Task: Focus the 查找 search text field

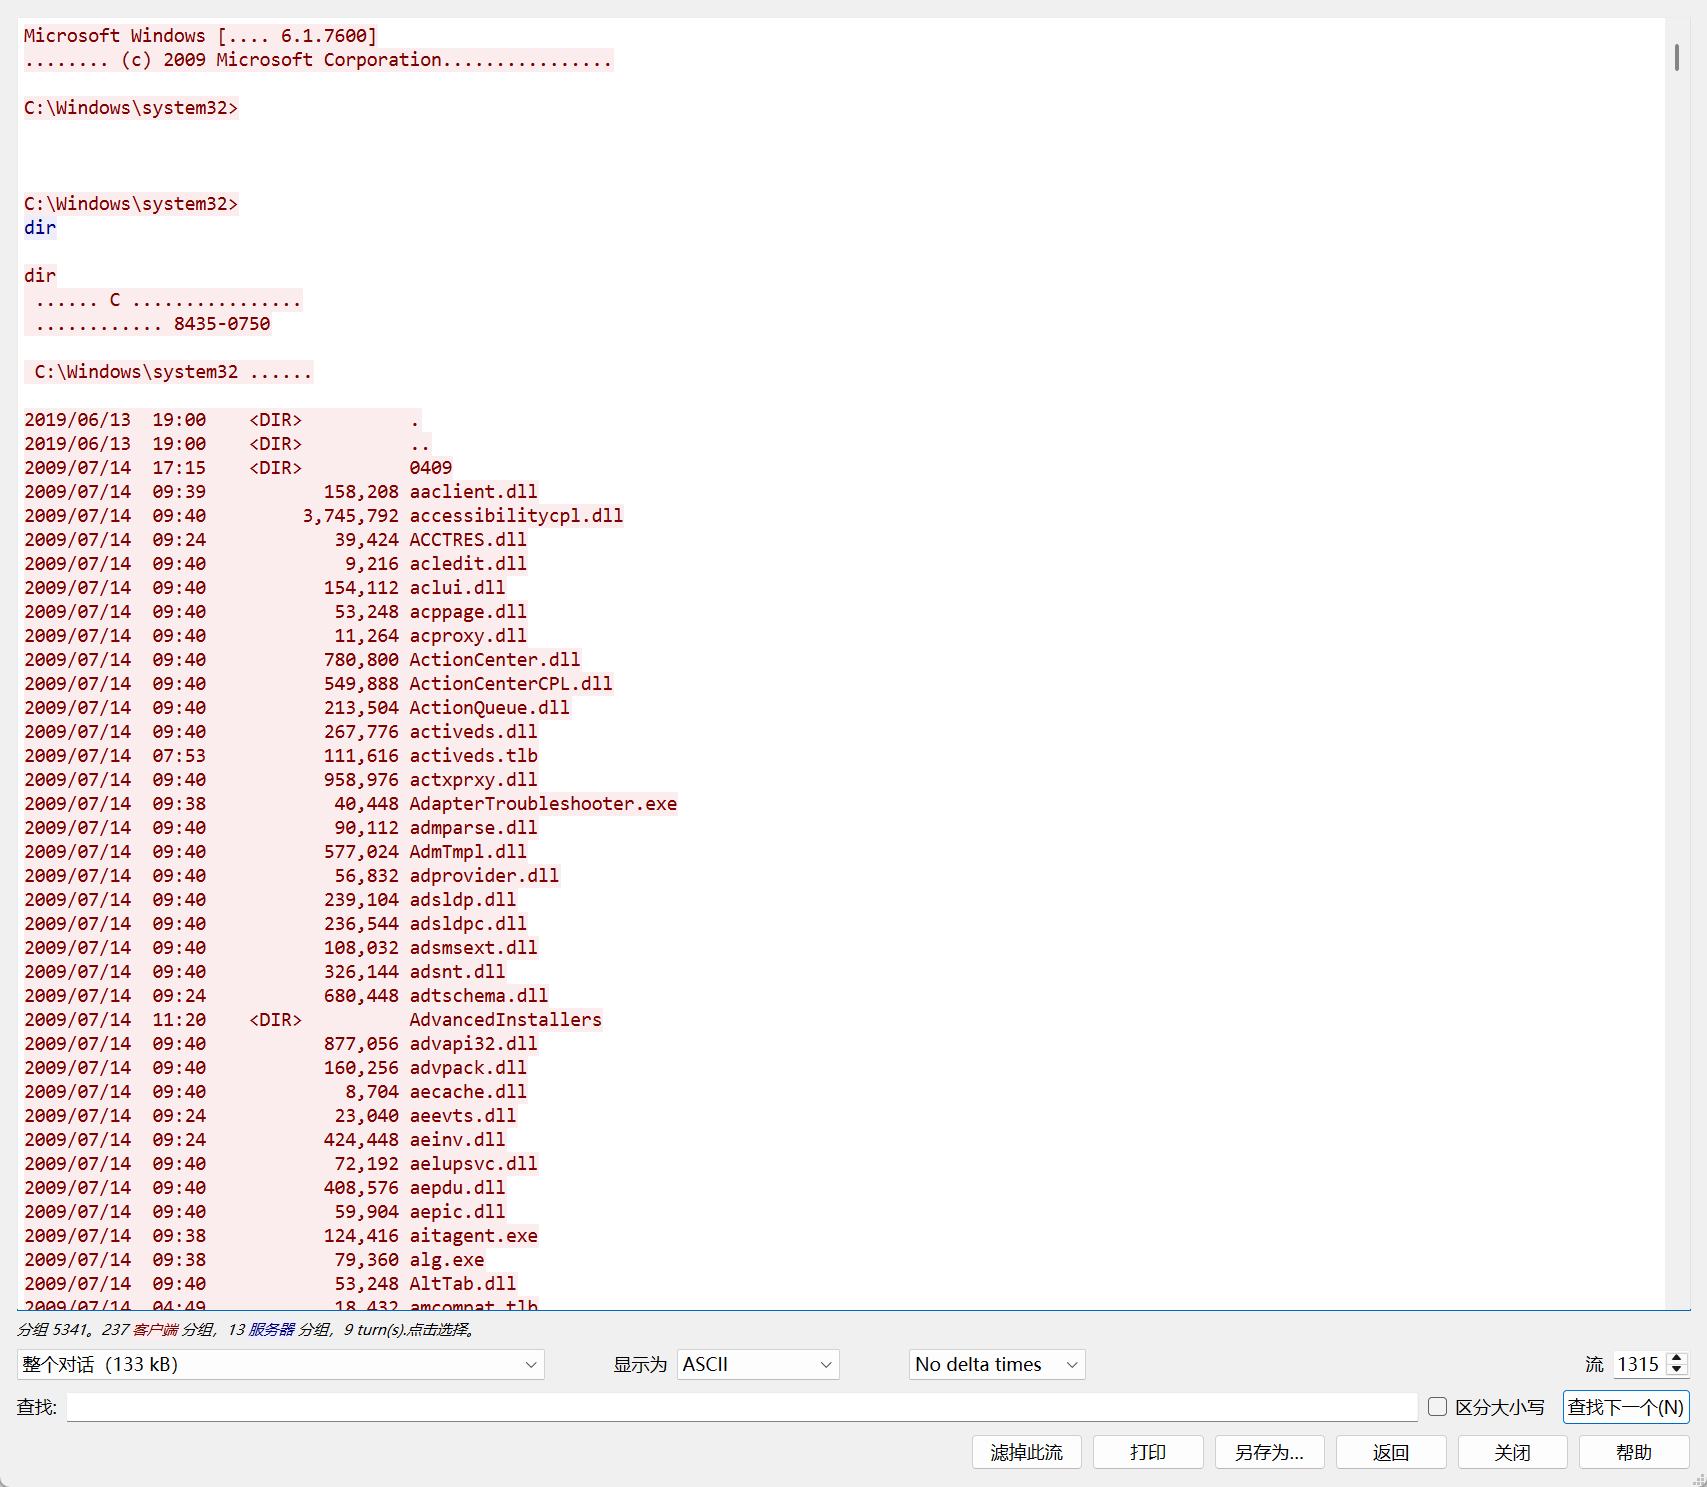Action: [741, 1407]
